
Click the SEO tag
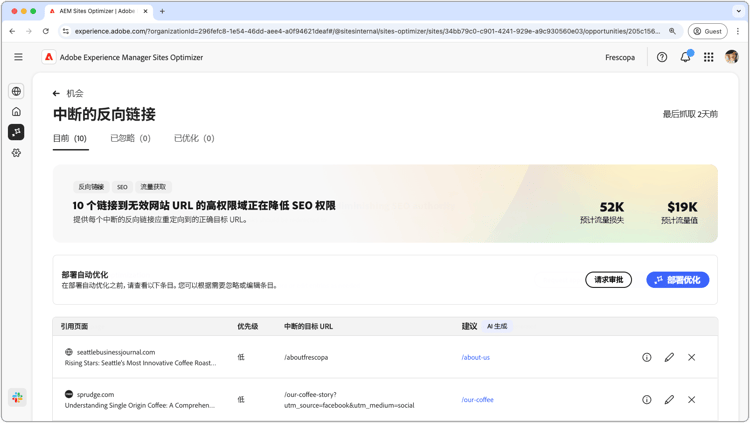tap(122, 187)
